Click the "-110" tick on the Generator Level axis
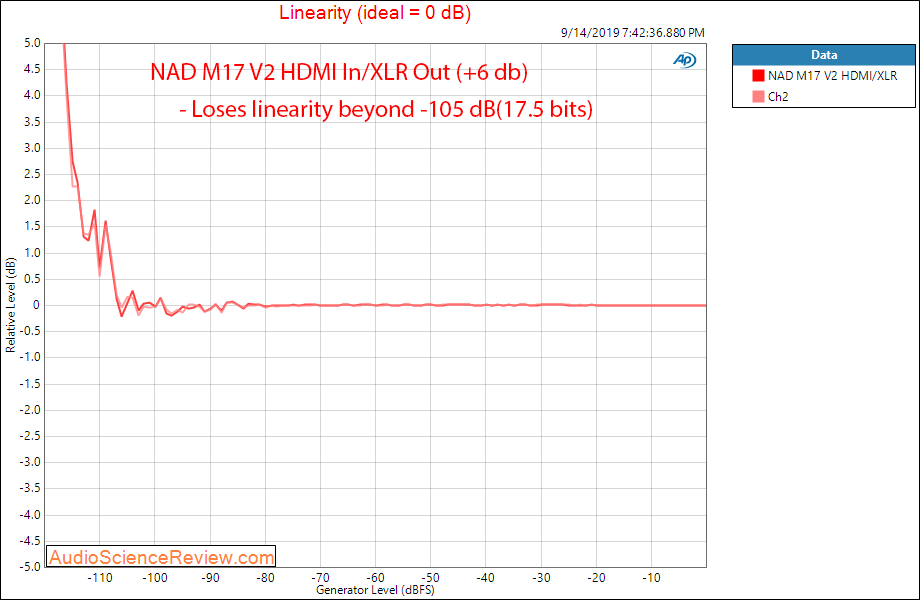 click(x=100, y=578)
